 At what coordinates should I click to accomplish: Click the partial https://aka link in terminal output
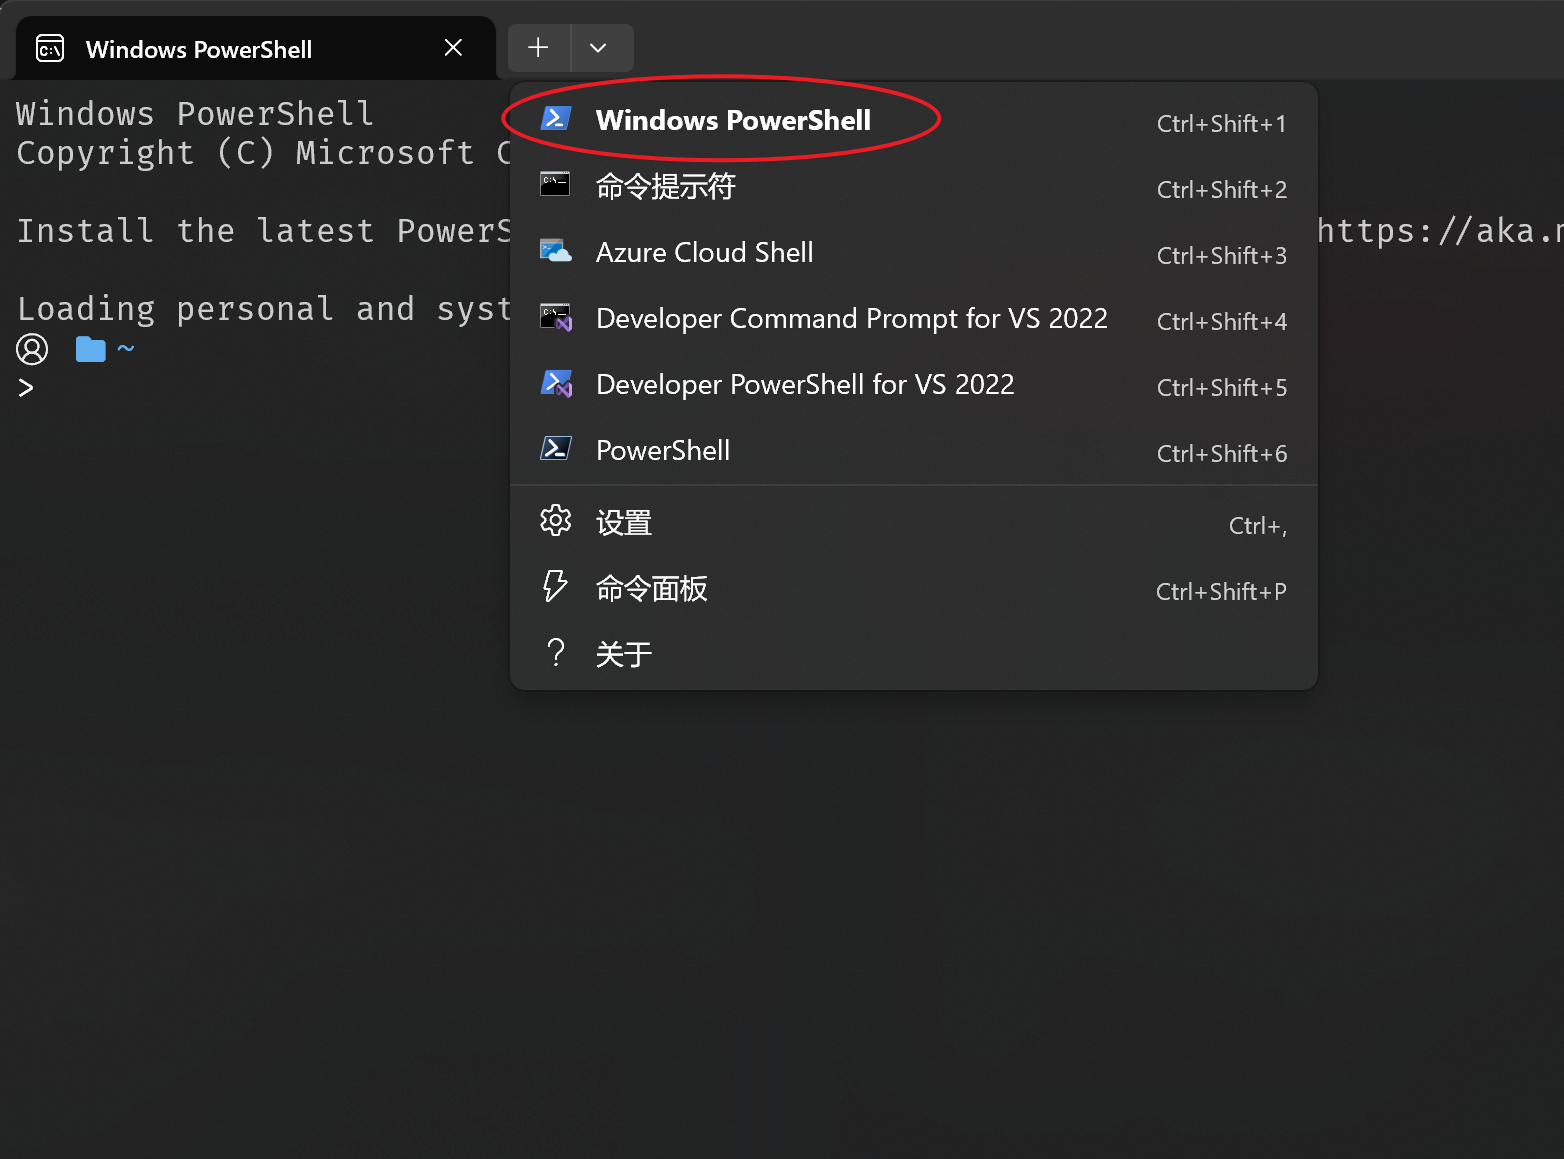coord(1440,231)
